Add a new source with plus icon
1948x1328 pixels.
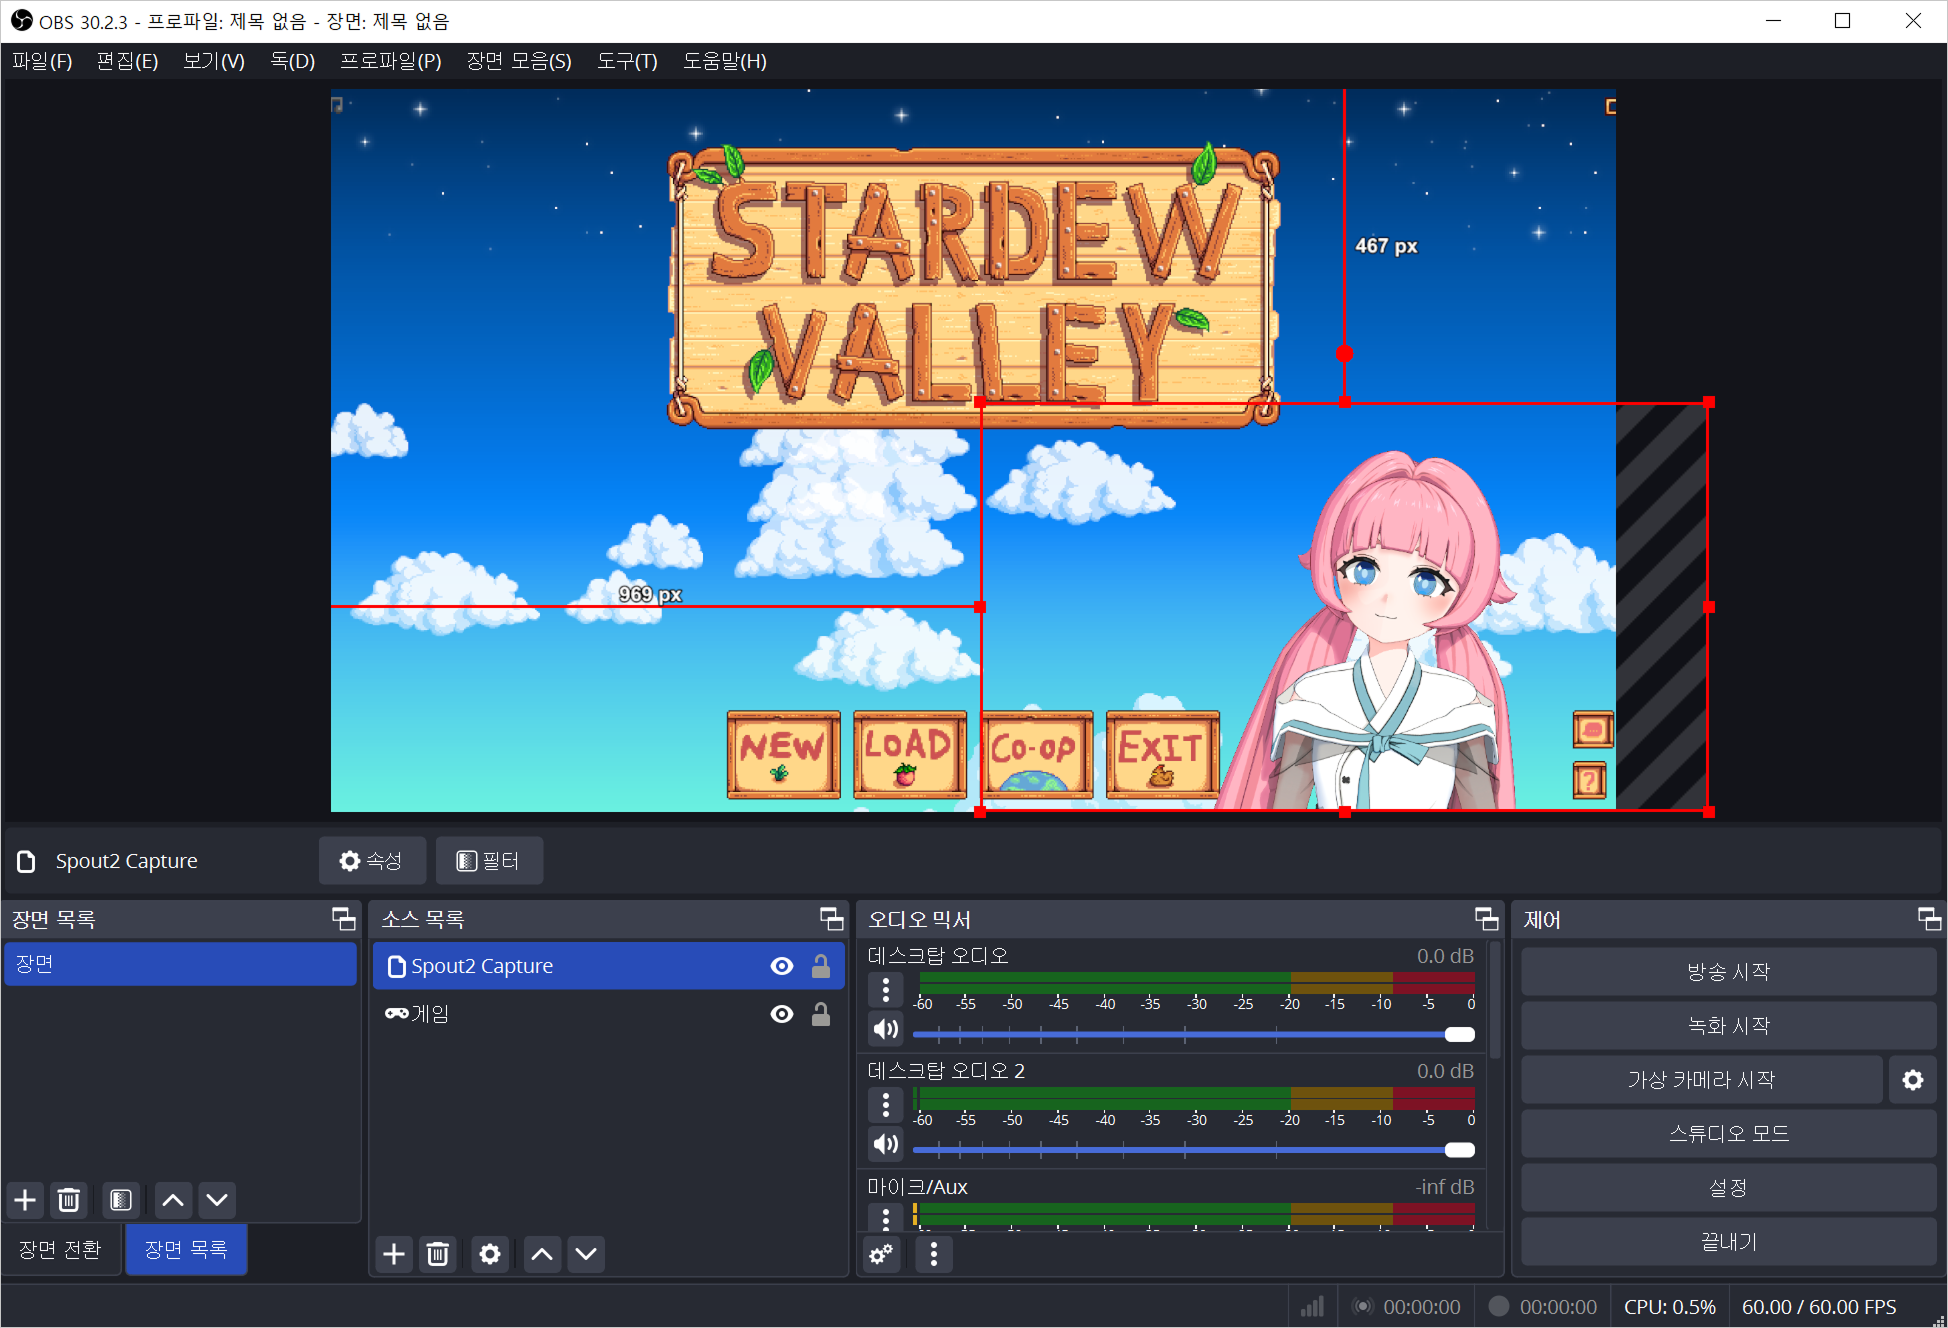394,1254
